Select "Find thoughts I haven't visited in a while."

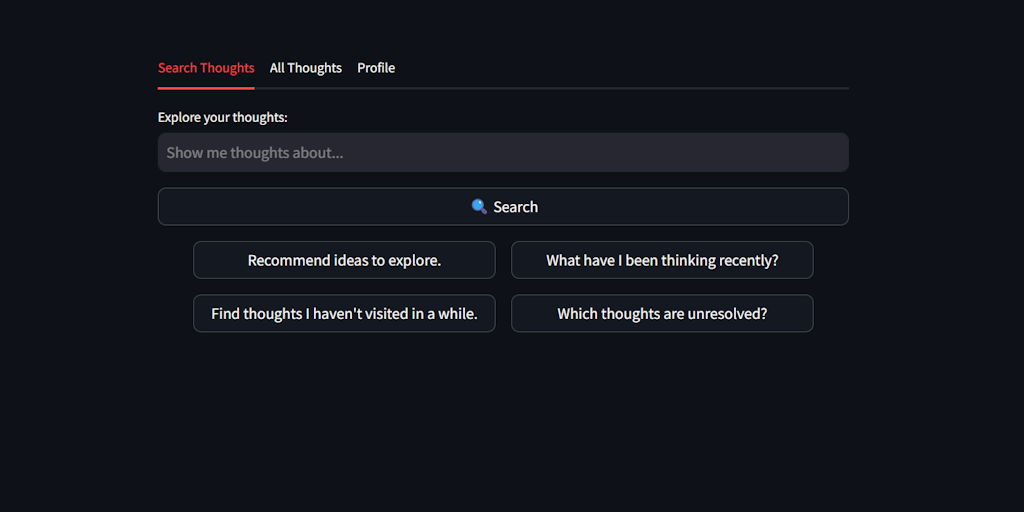pos(344,314)
